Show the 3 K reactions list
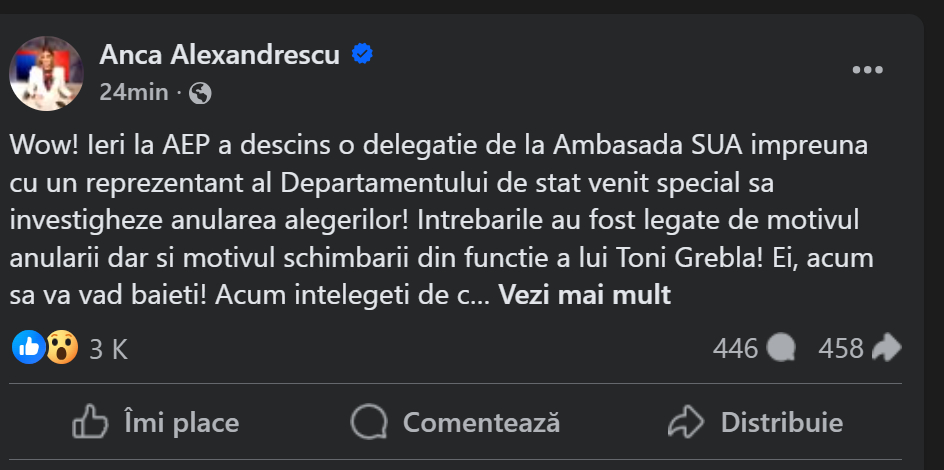 [108, 349]
